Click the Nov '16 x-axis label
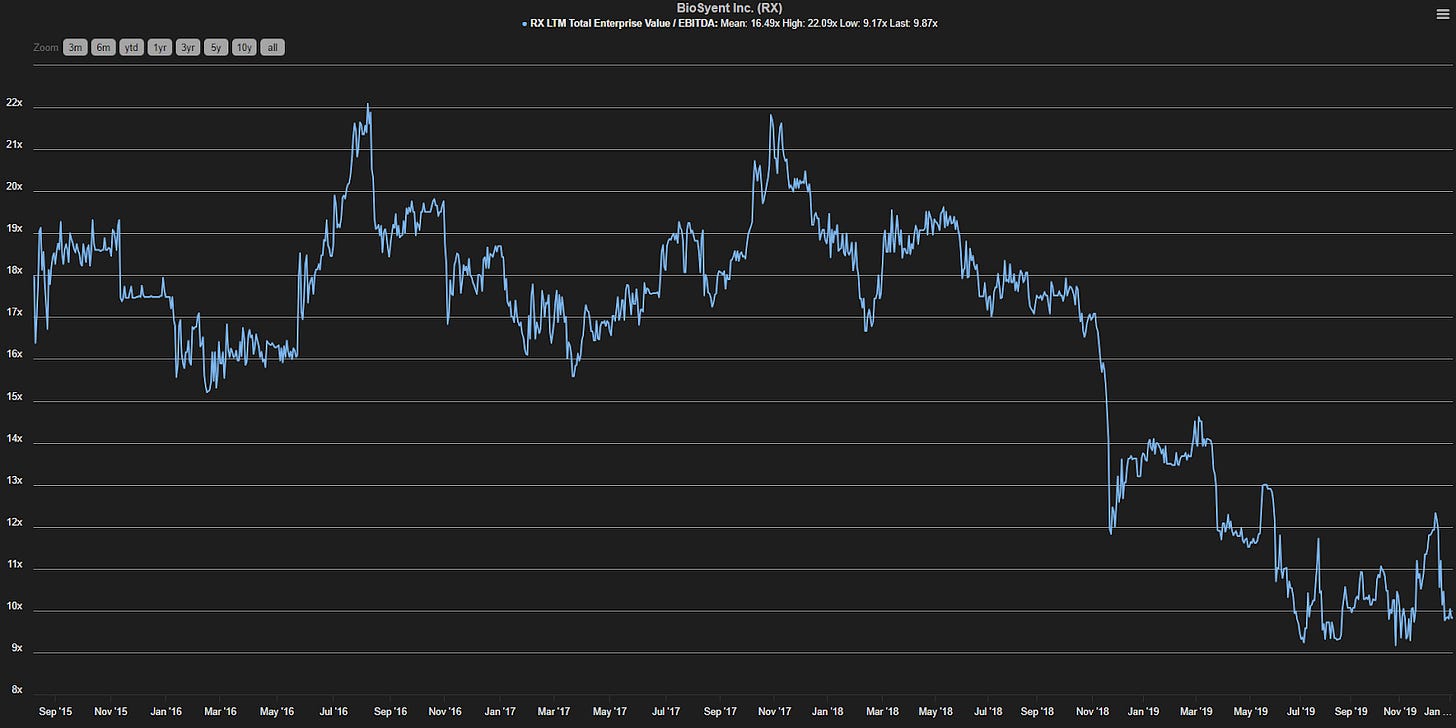Screen dimensions: 1456x728 (444, 713)
